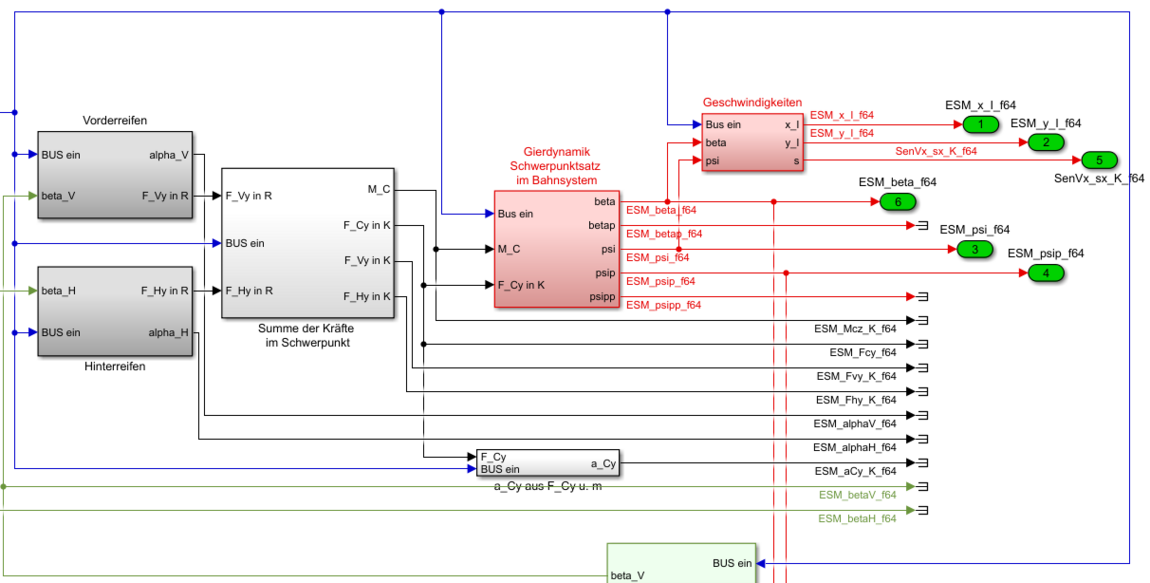Select the red Gierdynamik Schwerpunktsatz block
The width and height of the screenshot is (1150, 583).
click(556, 248)
